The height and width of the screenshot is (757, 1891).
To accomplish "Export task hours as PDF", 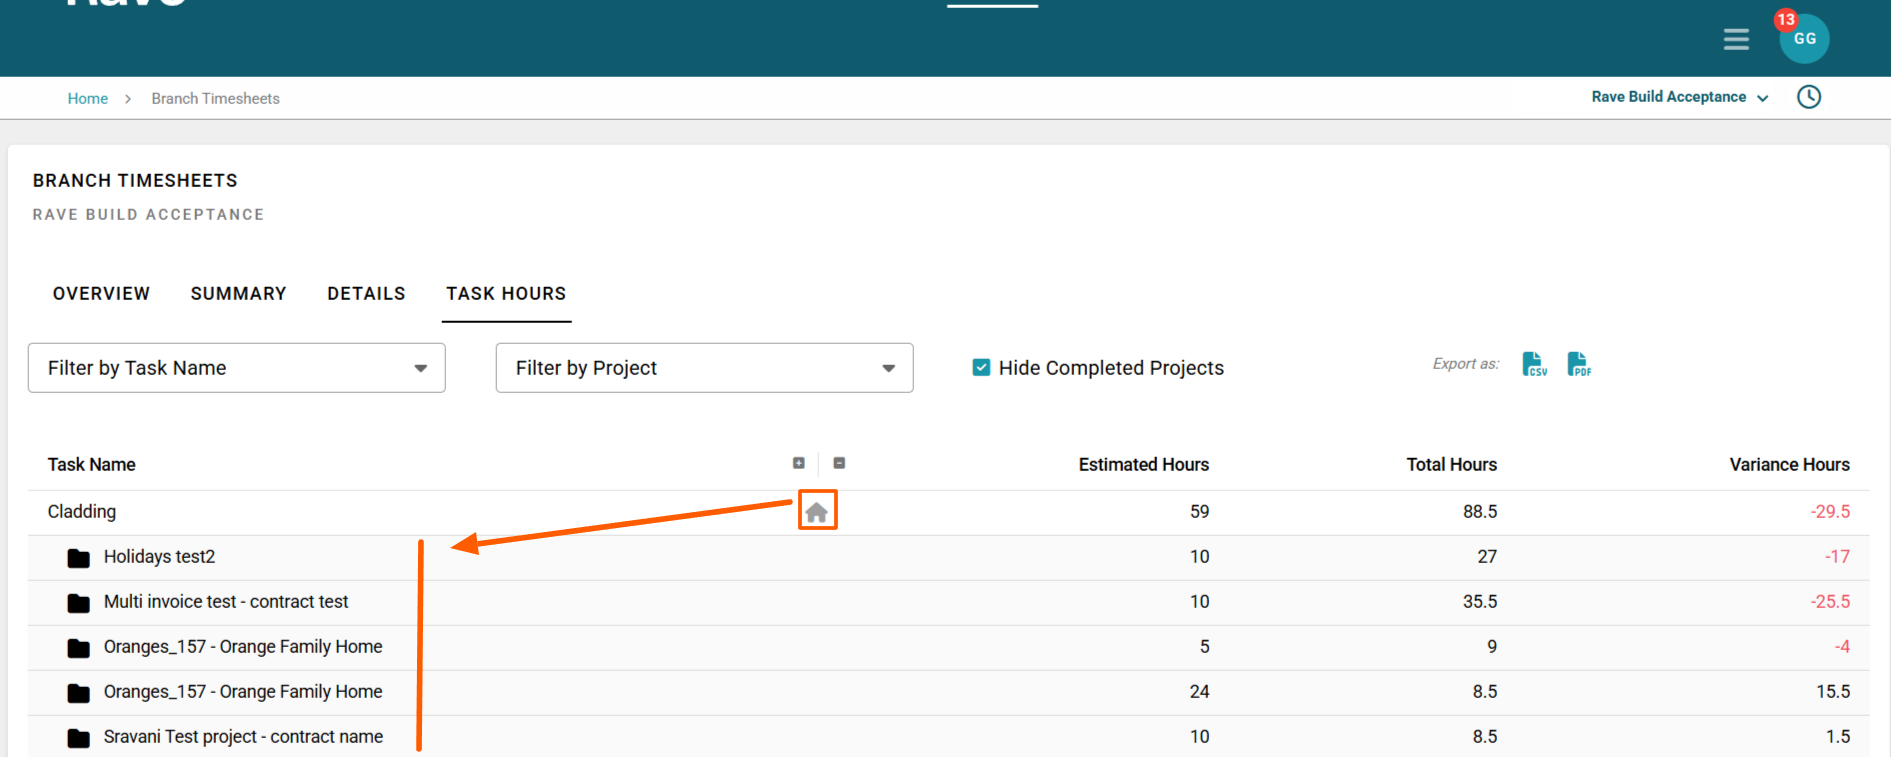I will pos(1579,365).
